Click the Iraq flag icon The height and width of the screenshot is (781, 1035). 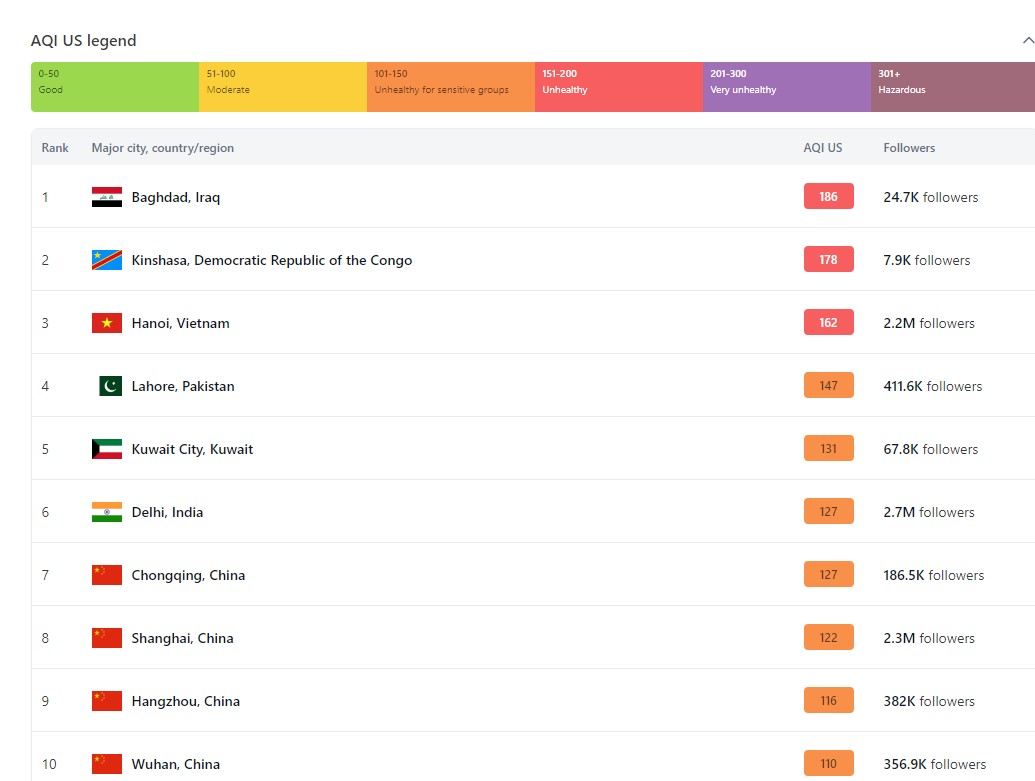coord(107,197)
